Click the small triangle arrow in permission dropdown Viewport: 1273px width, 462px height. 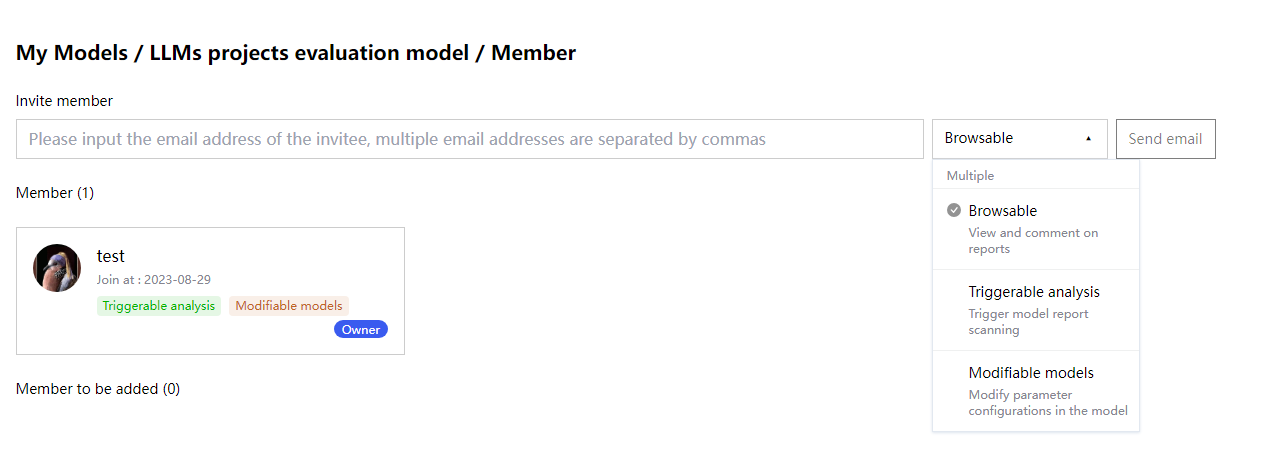[x=1089, y=139]
